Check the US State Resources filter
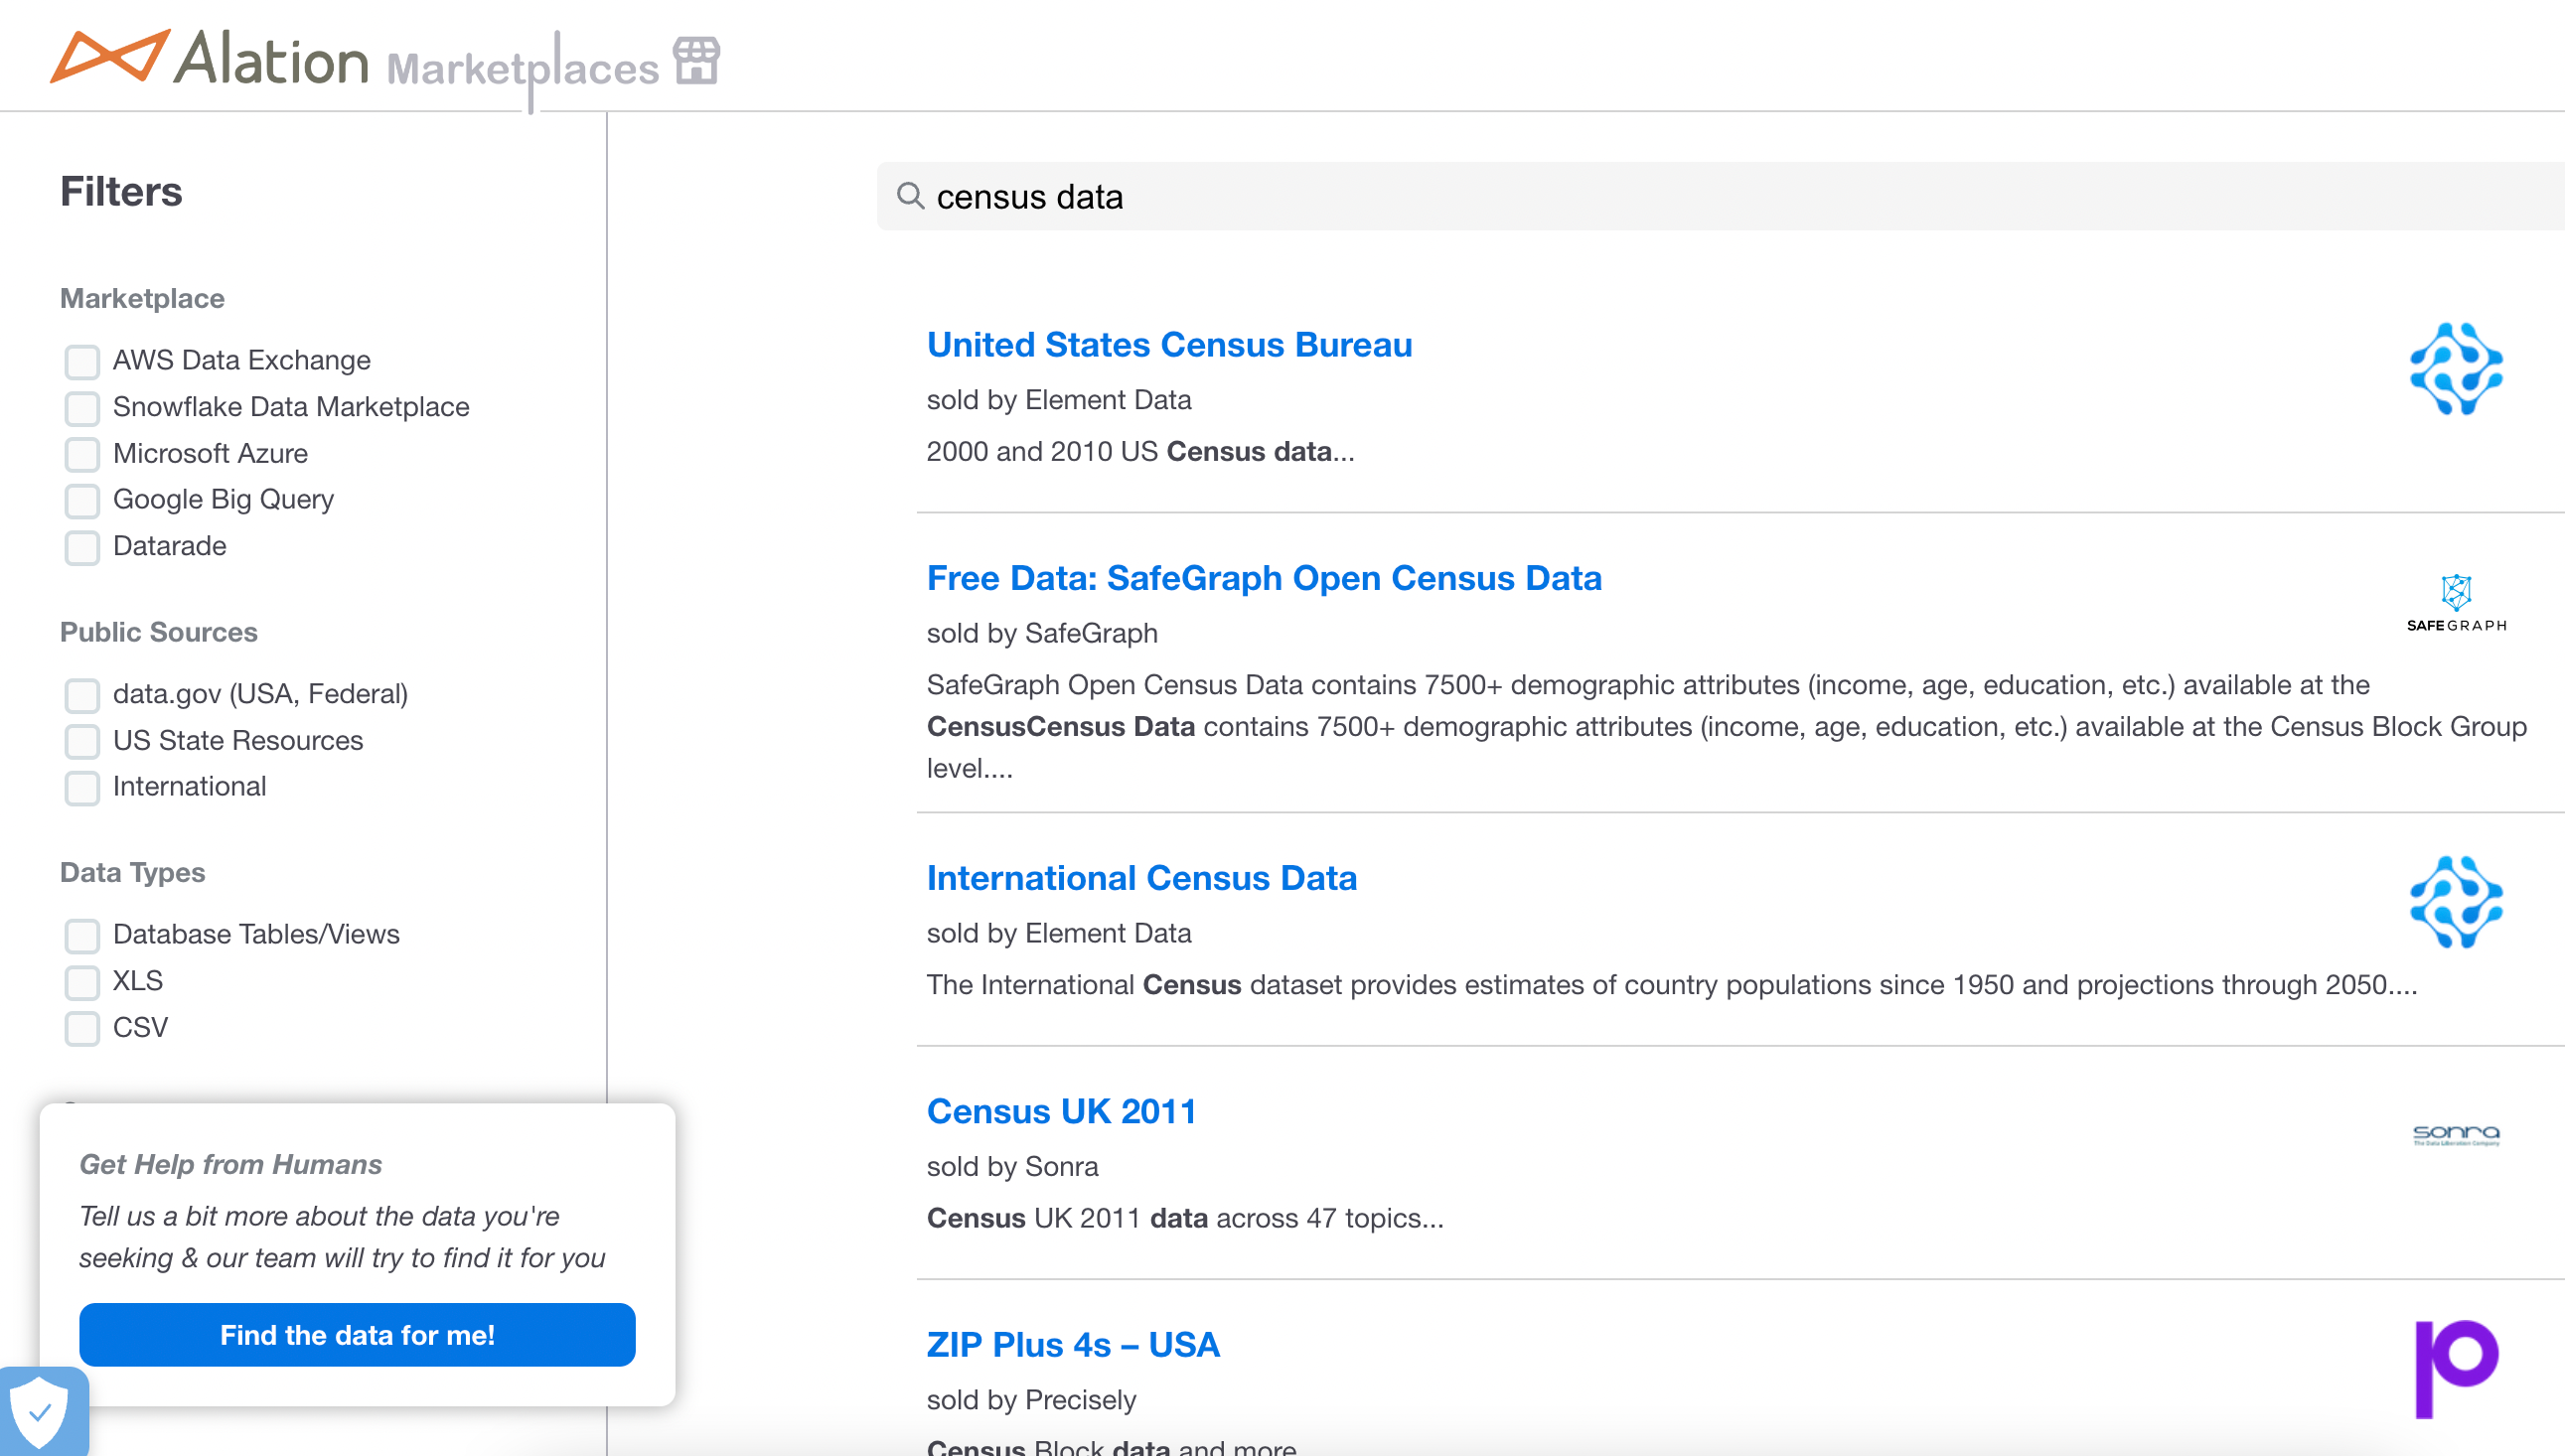 (82, 741)
